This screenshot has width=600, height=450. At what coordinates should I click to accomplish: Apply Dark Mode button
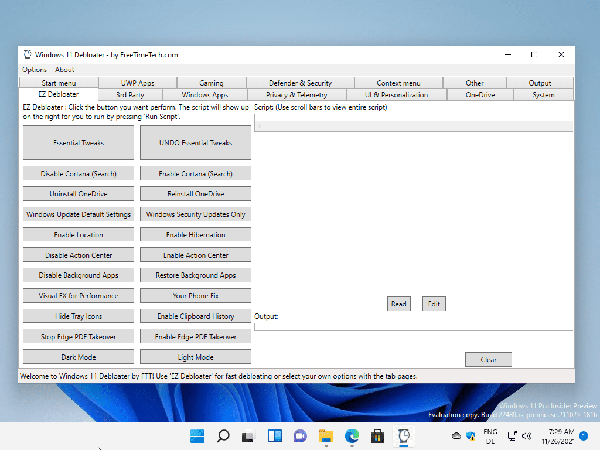(x=78, y=357)
